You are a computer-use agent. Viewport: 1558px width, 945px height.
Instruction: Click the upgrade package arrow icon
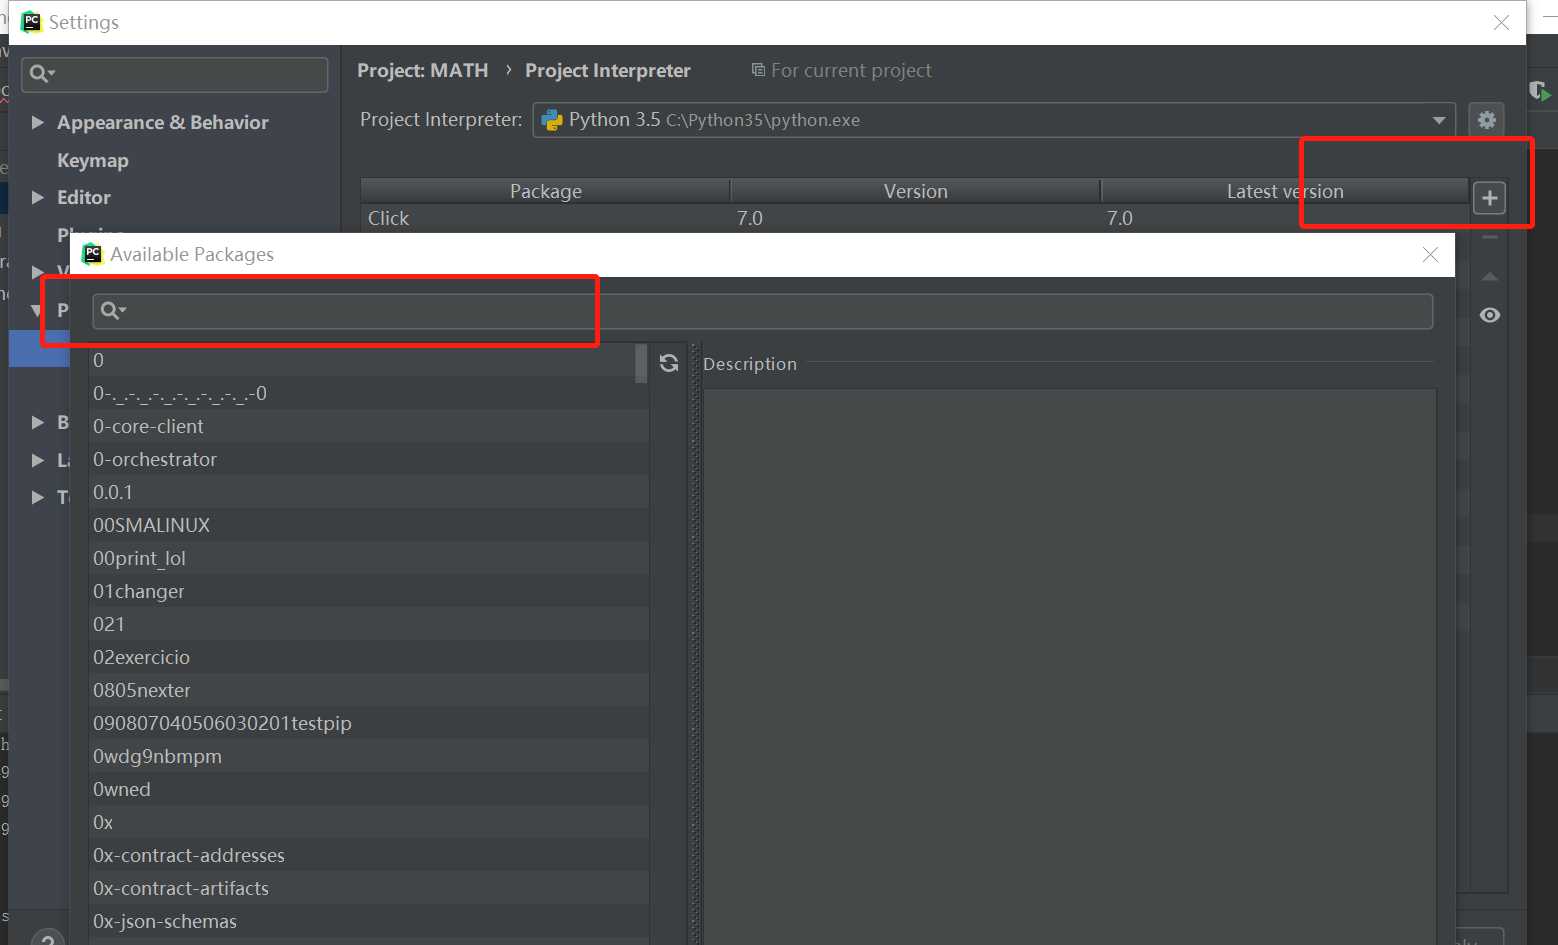point(1489,277)
